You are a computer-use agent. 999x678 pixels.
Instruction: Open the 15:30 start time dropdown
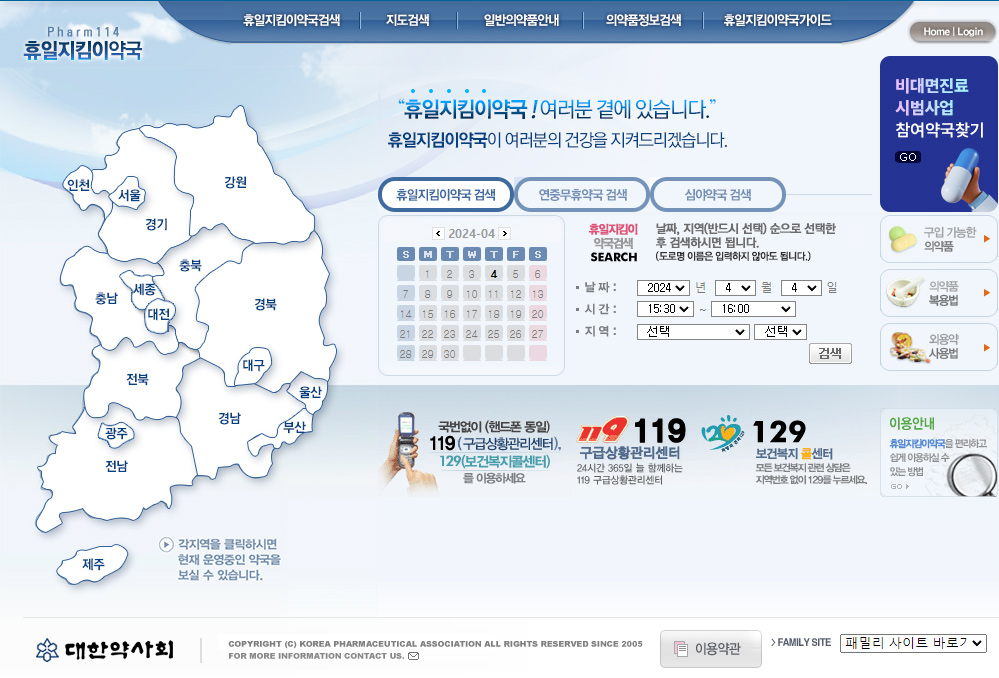[x=667, y=309]
